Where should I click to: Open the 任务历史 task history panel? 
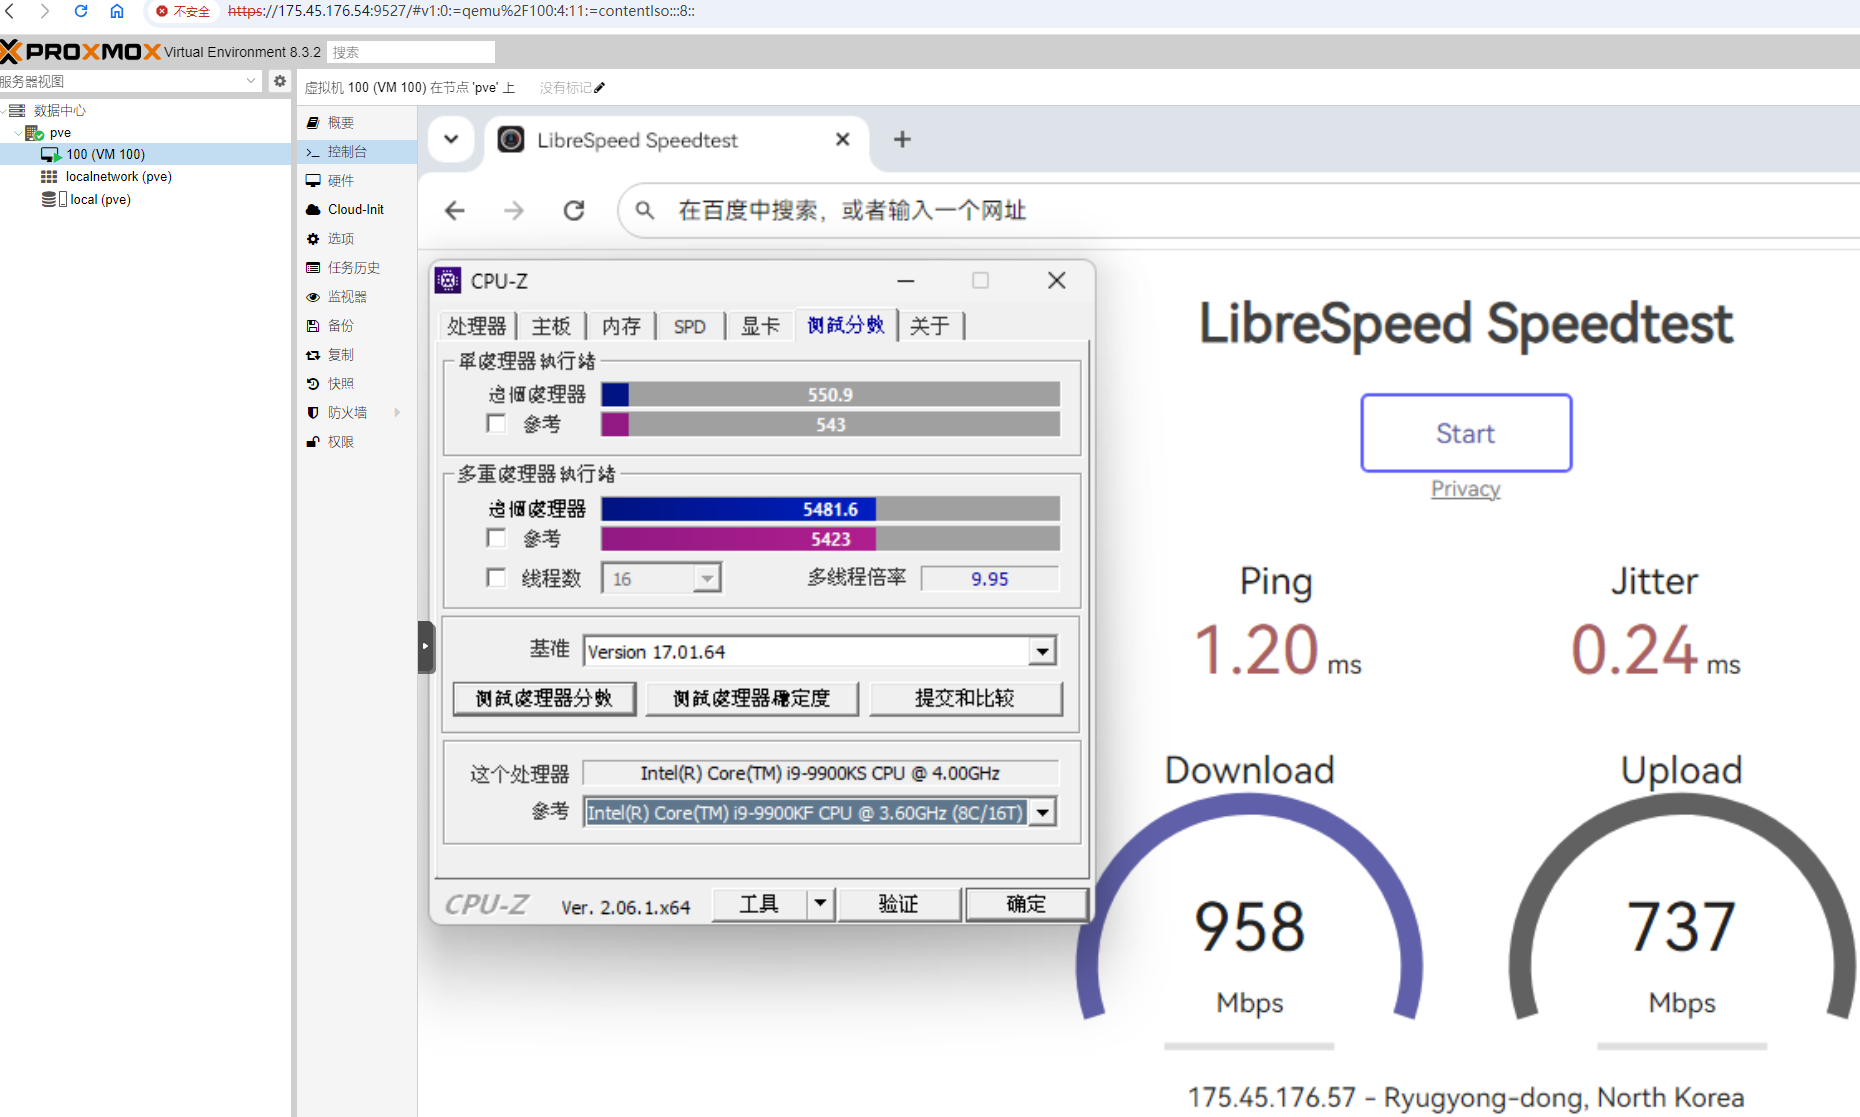(357, 268)
